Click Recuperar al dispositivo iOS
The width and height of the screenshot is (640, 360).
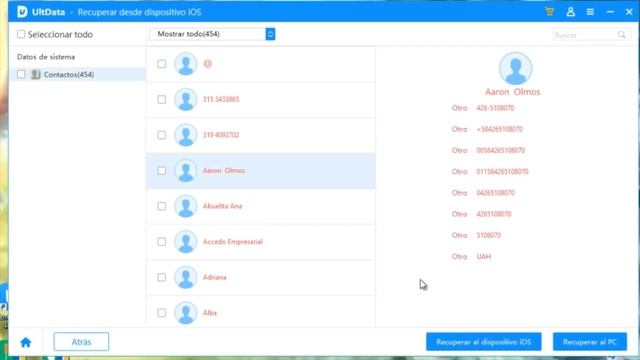pos(484,342)
